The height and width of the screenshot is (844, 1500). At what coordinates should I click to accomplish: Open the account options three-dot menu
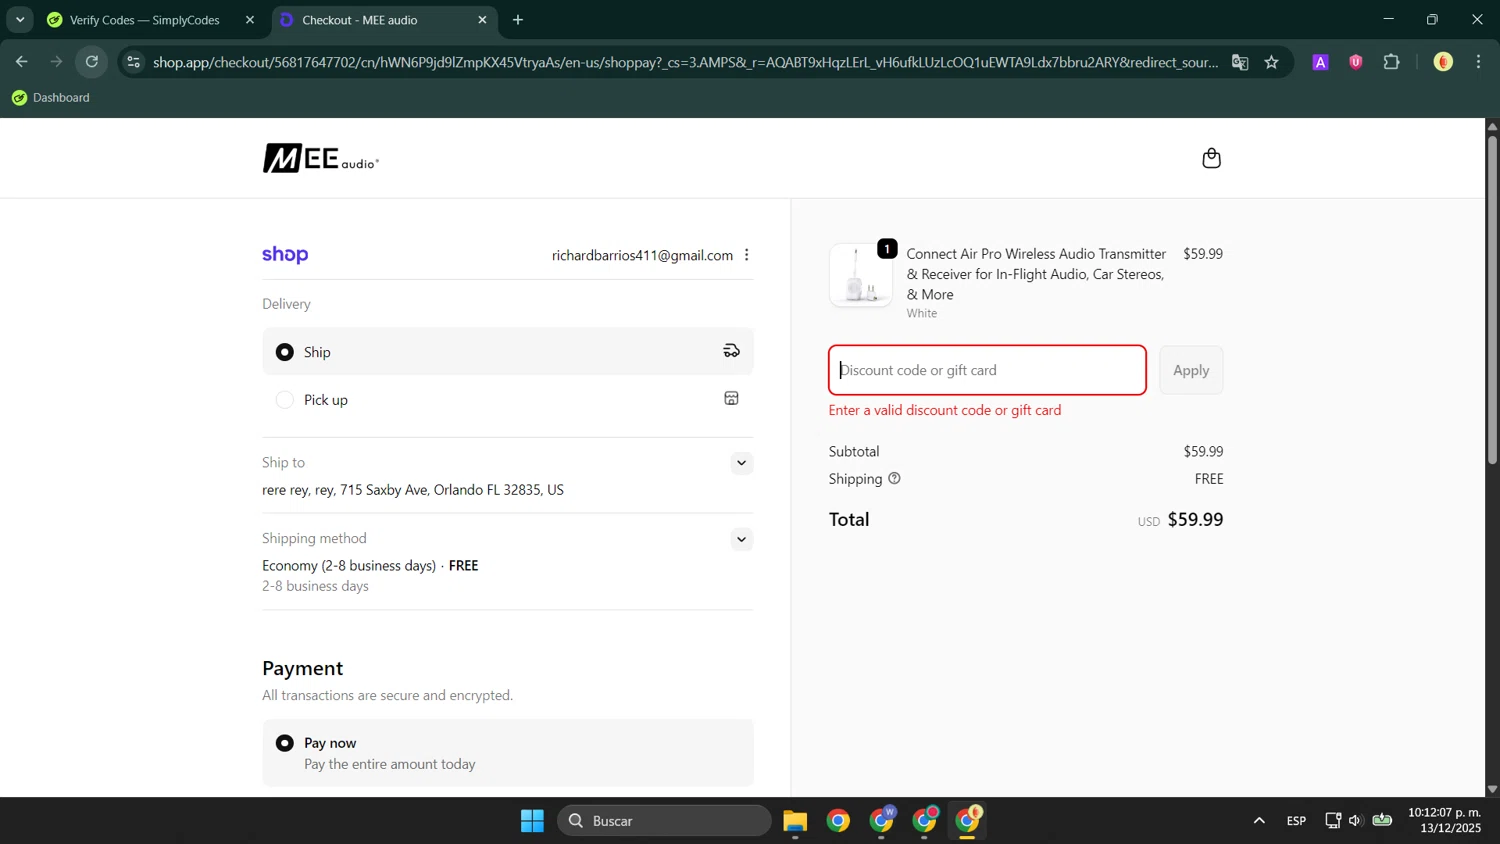tap(746, 255)
